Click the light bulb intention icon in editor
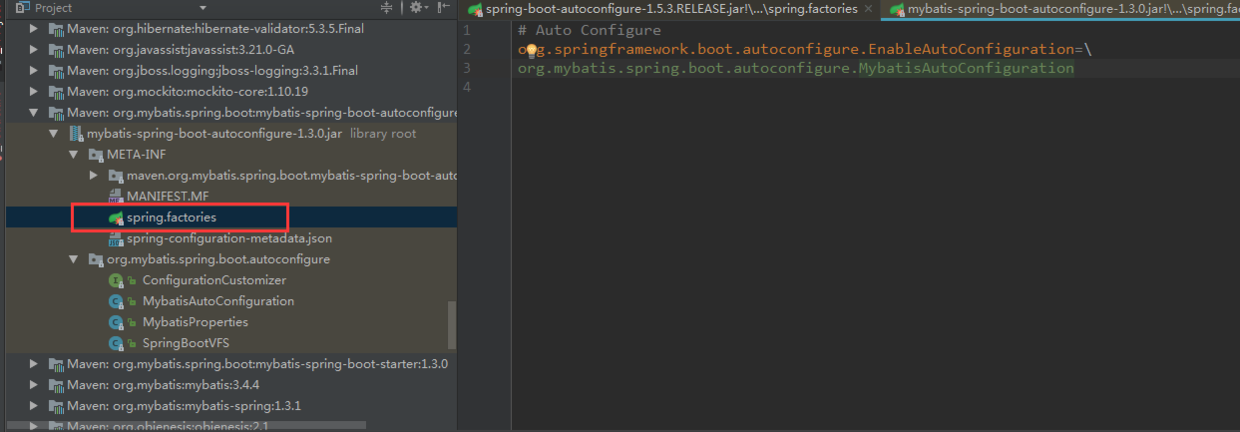This screenshot has height=432, width=1240. [532, 50]
